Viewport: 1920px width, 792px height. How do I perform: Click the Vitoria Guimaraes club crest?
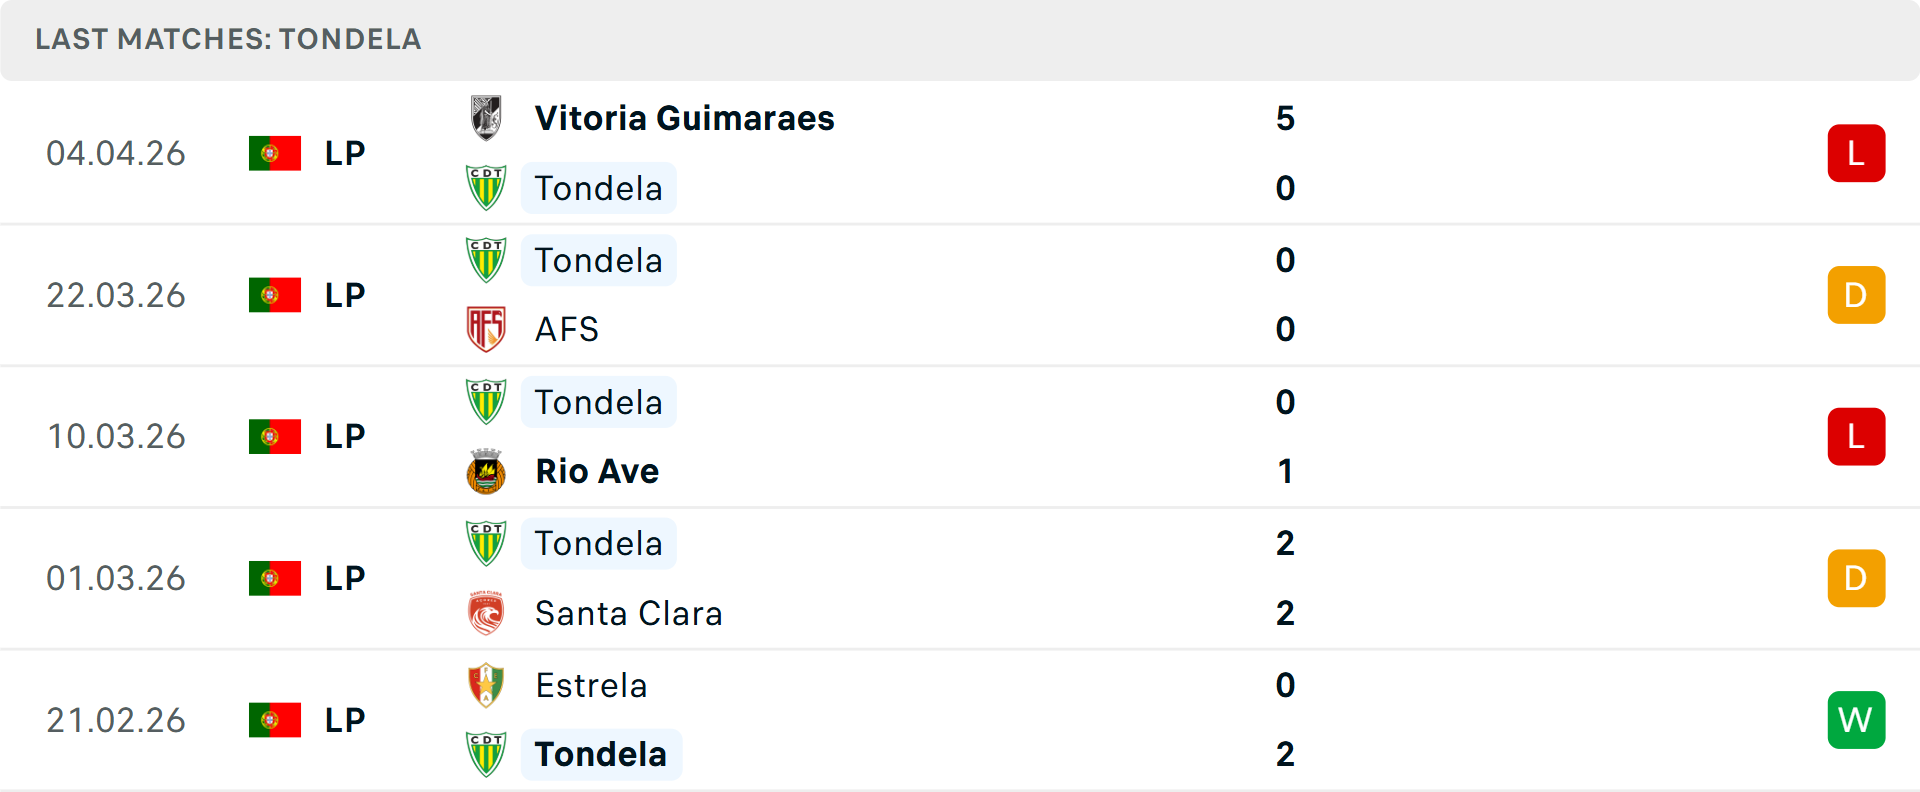(x=487, y=117)
